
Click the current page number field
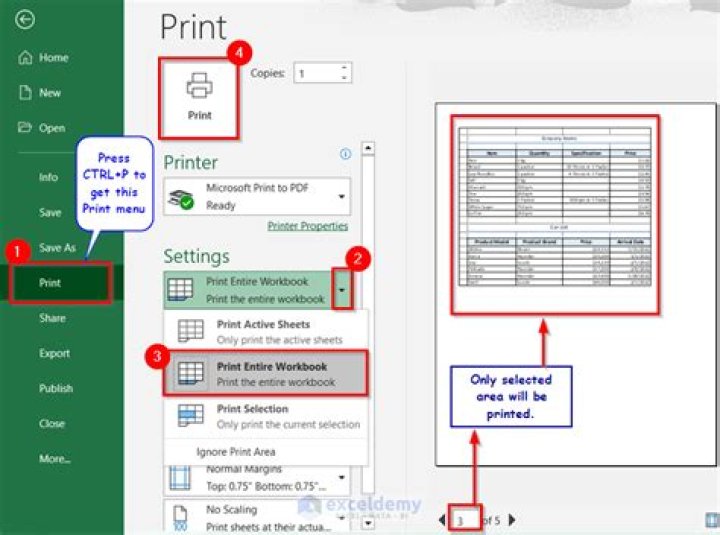(x=465, y=520)
